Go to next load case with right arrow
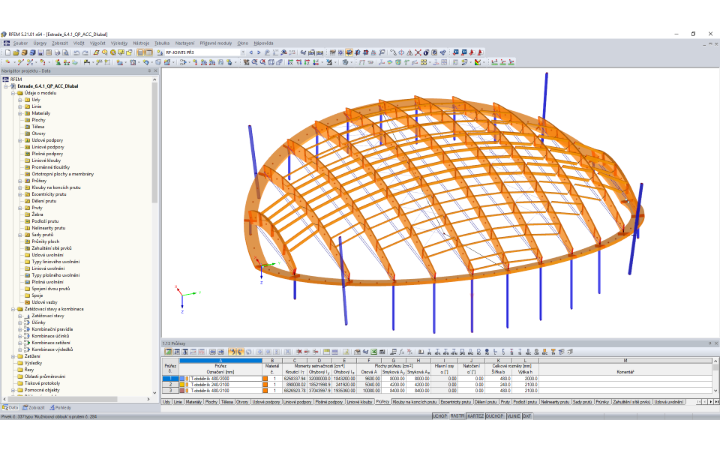The image size is (720, 450). coord(259,52)
